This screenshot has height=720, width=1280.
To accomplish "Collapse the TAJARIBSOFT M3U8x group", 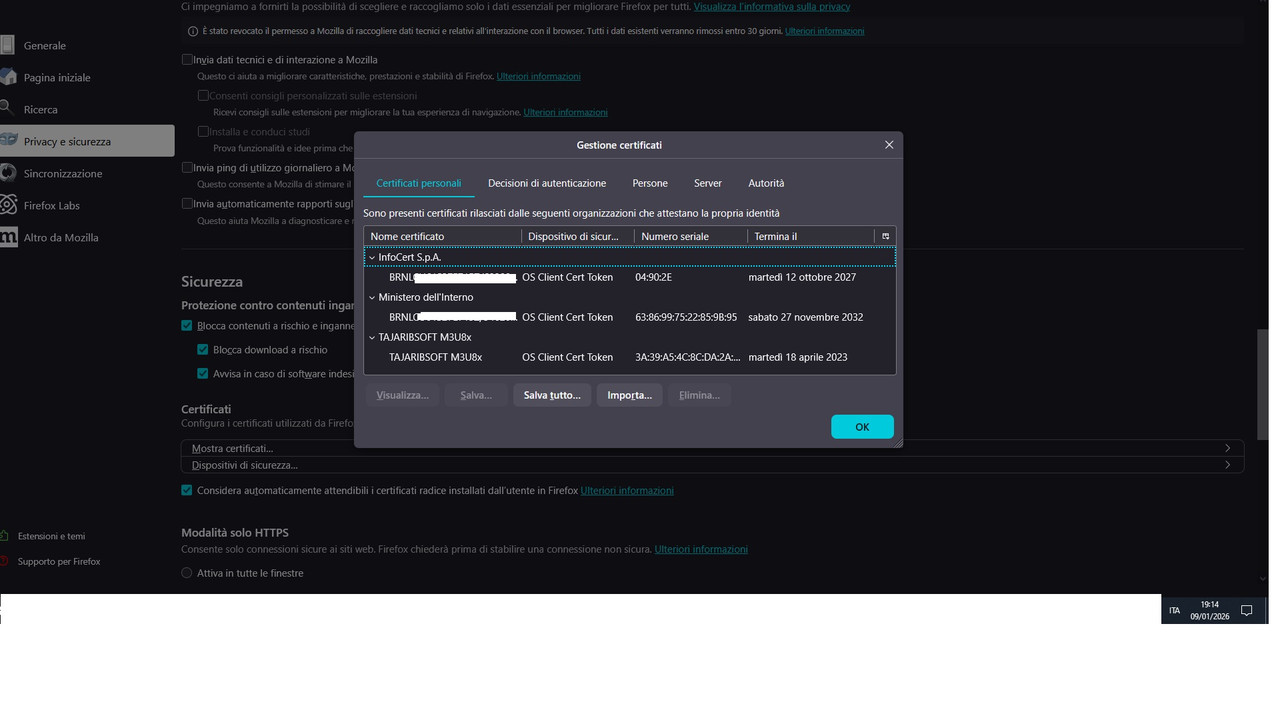I will pos(372,337).
